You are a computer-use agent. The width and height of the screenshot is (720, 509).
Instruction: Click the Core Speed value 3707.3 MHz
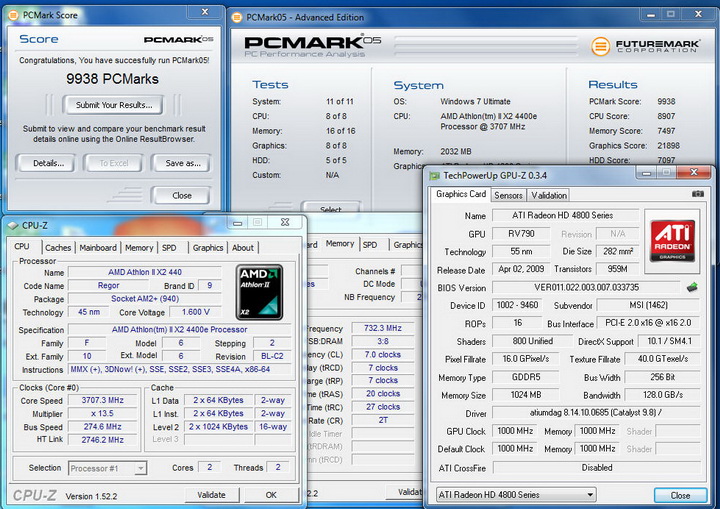click(x=102, y=400)
